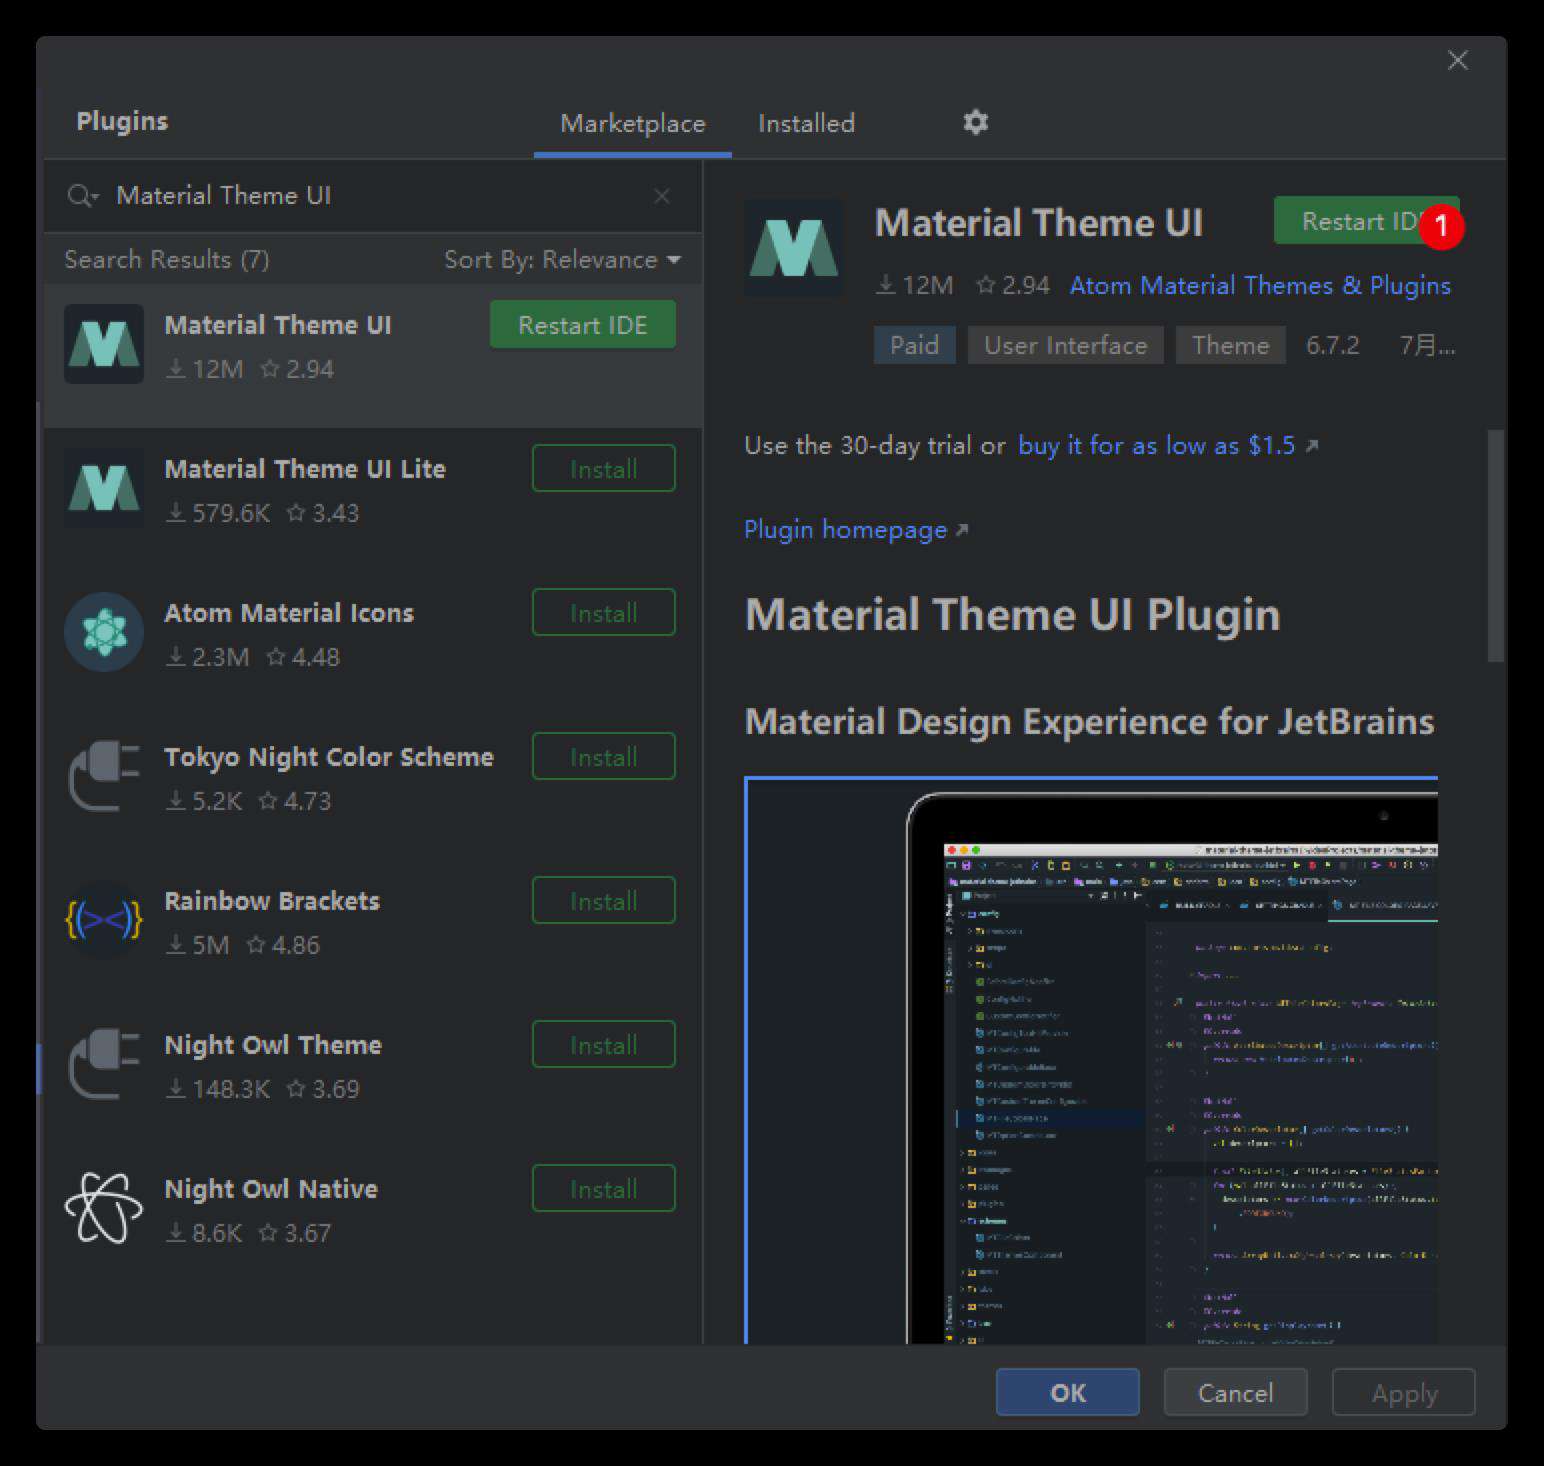
Task: Click the Rainbow Brackets plugin icon
Action: 104,920
